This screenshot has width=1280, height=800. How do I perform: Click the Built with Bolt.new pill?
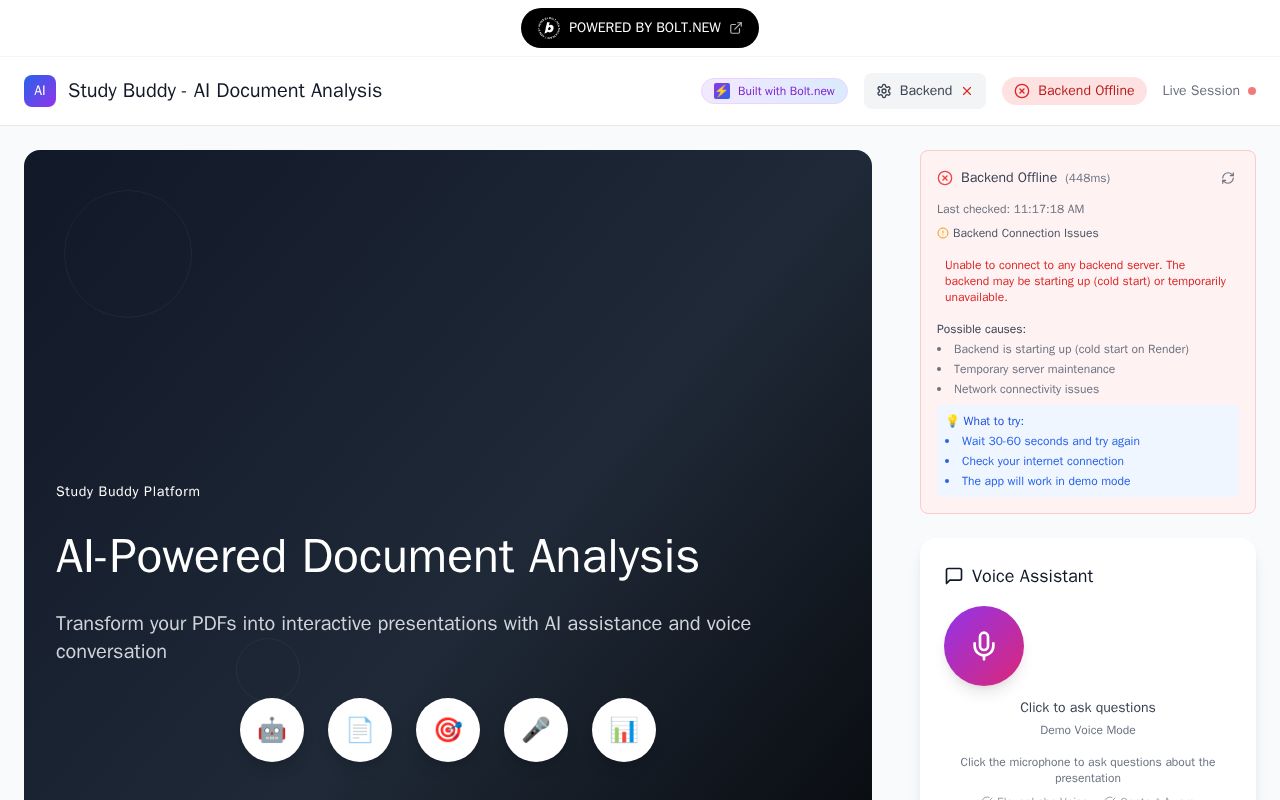774,91
